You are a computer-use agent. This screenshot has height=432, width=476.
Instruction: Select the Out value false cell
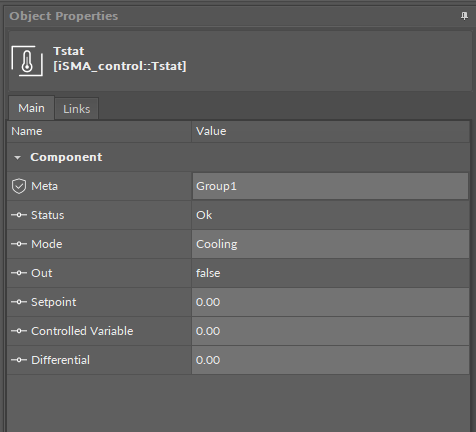pyautogui.click(x=330, y=273)
